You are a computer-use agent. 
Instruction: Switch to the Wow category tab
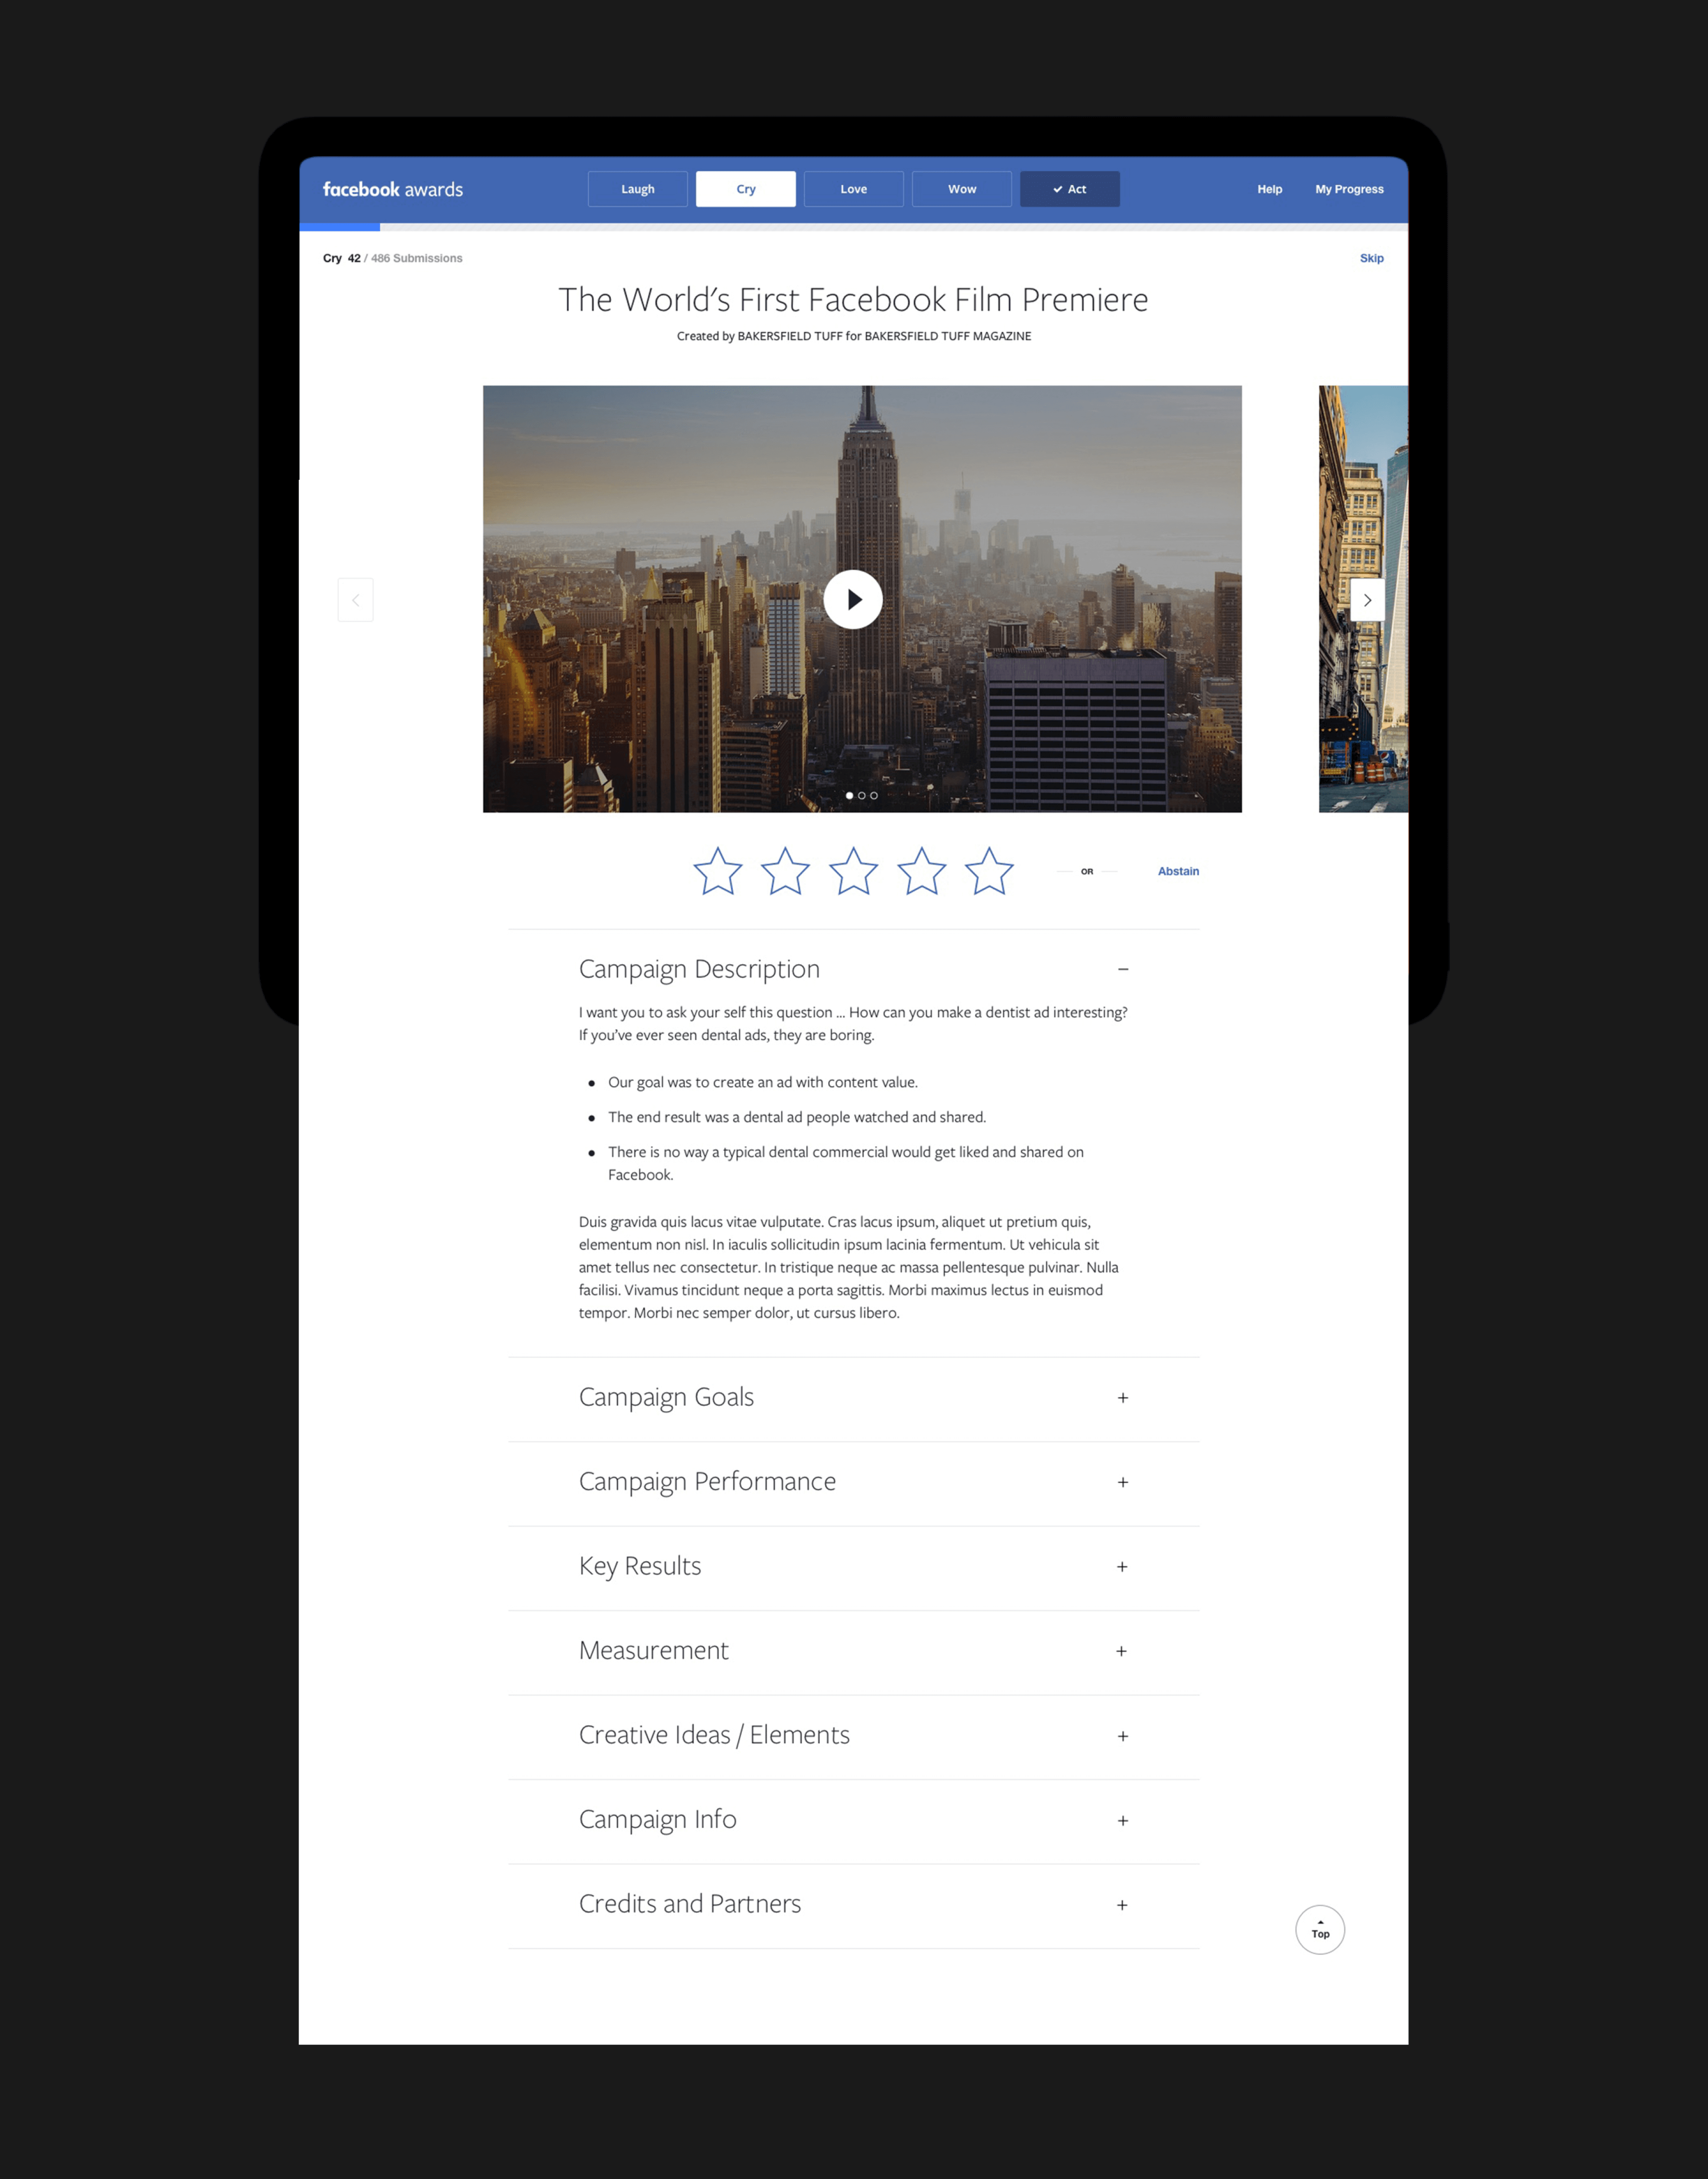coord(961,189)
